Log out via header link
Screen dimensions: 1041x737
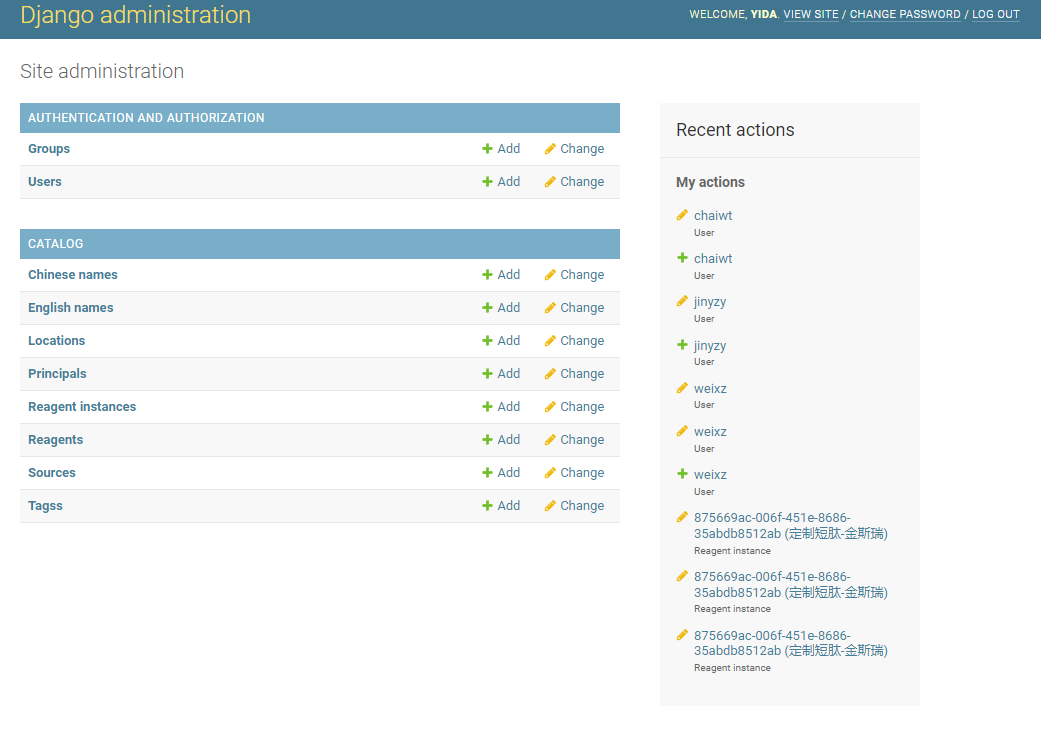click(995, 14)
